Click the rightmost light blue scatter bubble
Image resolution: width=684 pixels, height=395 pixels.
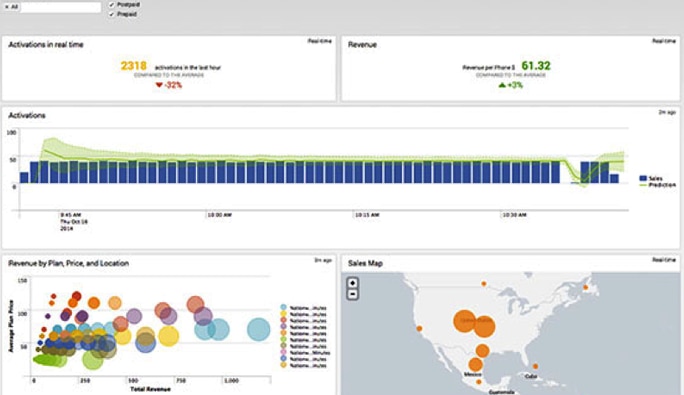(259, 330)
